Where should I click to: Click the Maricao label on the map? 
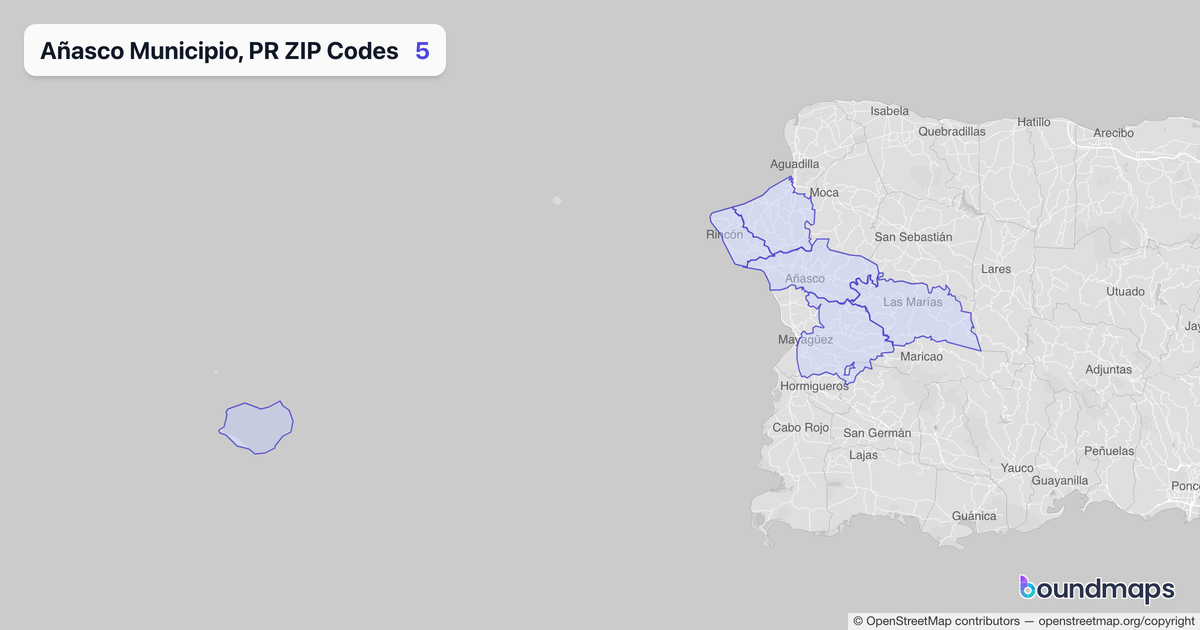coord(921,357)
